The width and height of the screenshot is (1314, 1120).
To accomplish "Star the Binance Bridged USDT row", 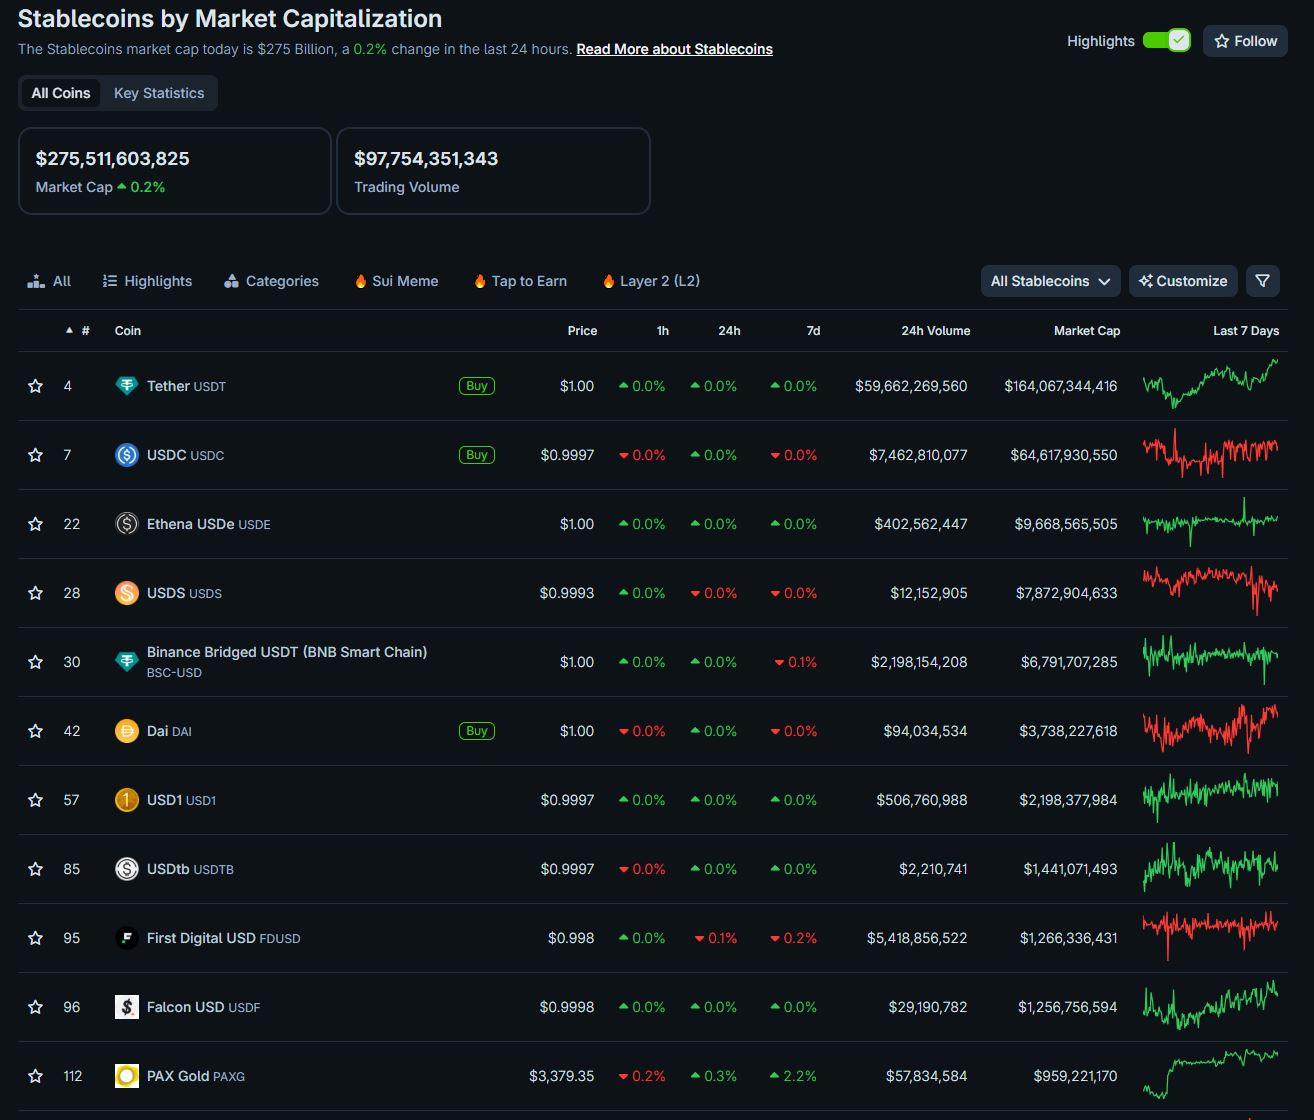I will point(36,662).
